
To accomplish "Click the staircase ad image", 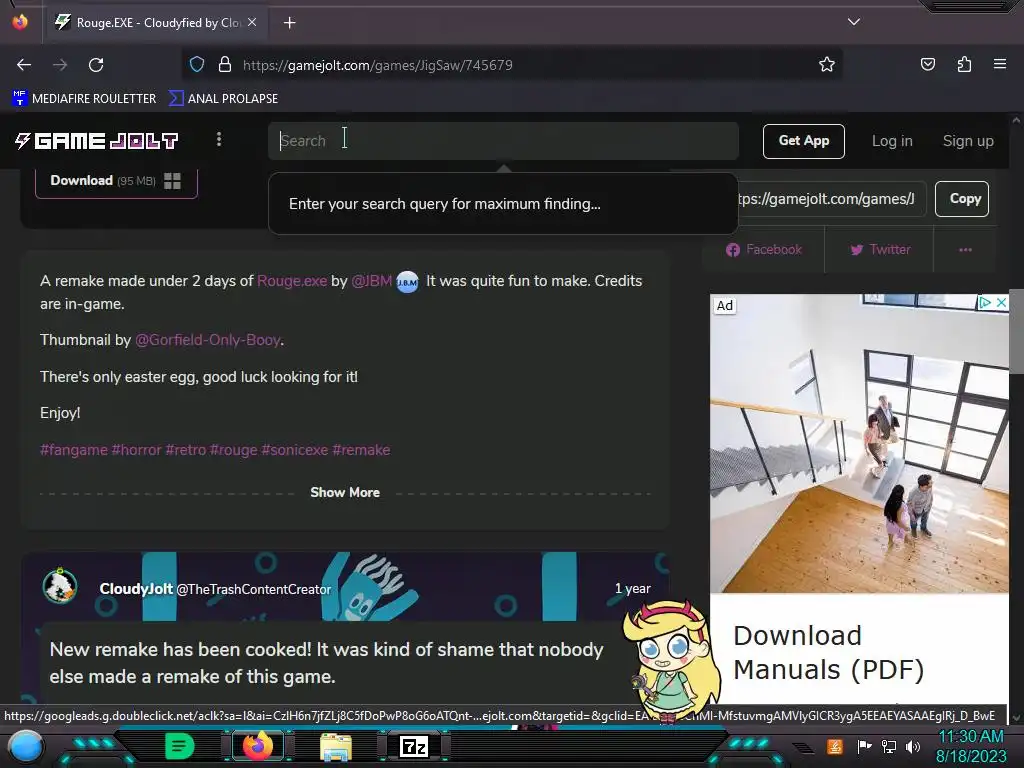I will [x=859, y=443].
